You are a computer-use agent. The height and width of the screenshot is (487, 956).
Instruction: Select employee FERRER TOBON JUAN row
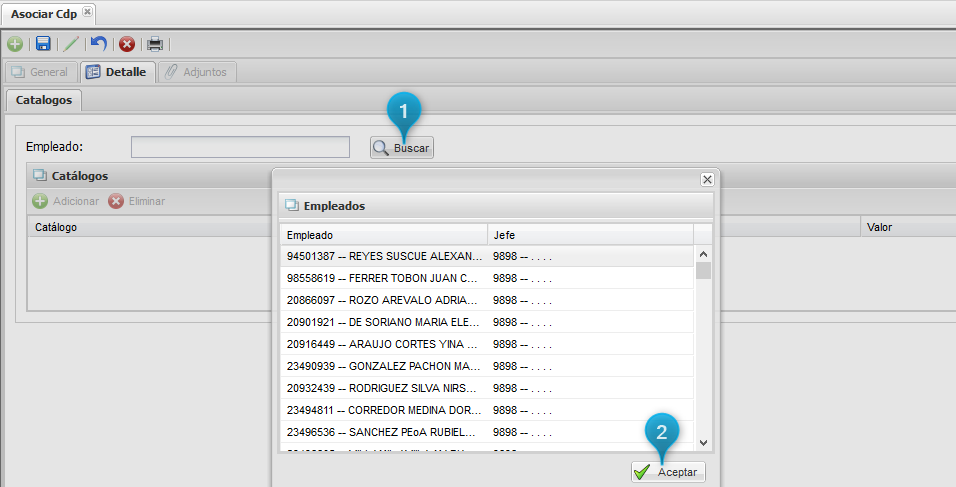click(385, 278)
